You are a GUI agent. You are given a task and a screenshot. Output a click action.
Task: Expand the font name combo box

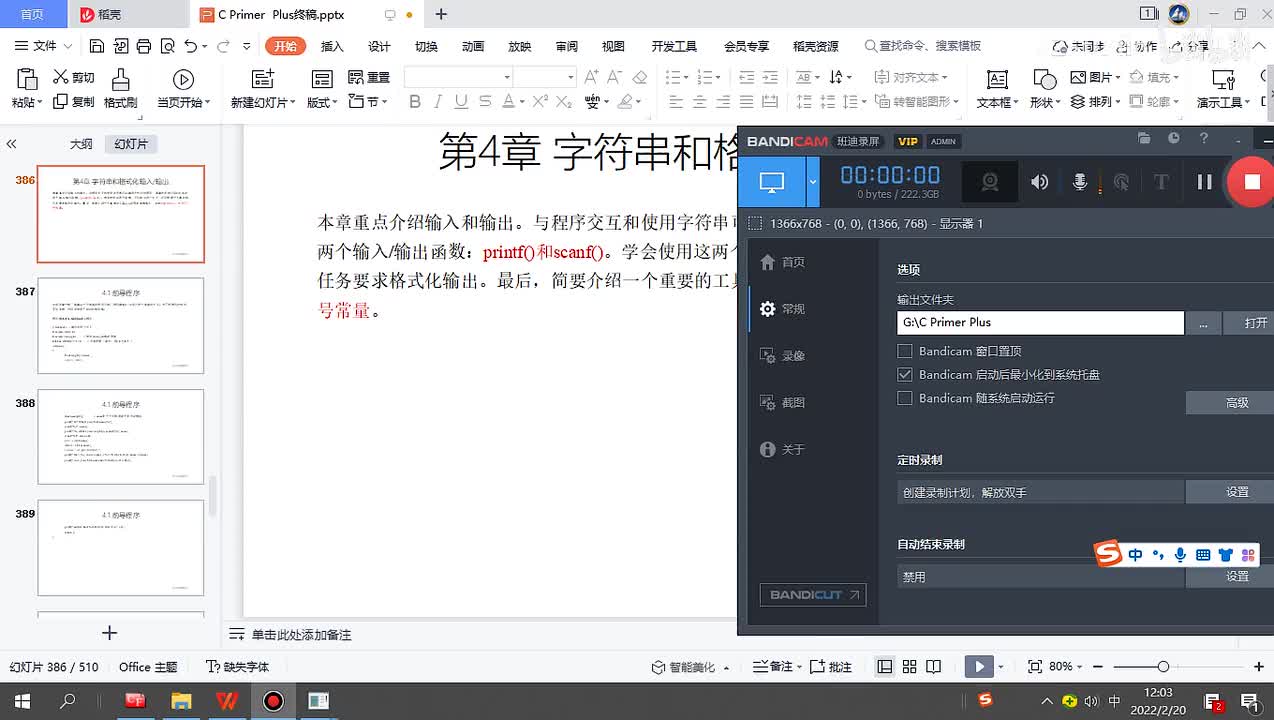tap(508, 77)
